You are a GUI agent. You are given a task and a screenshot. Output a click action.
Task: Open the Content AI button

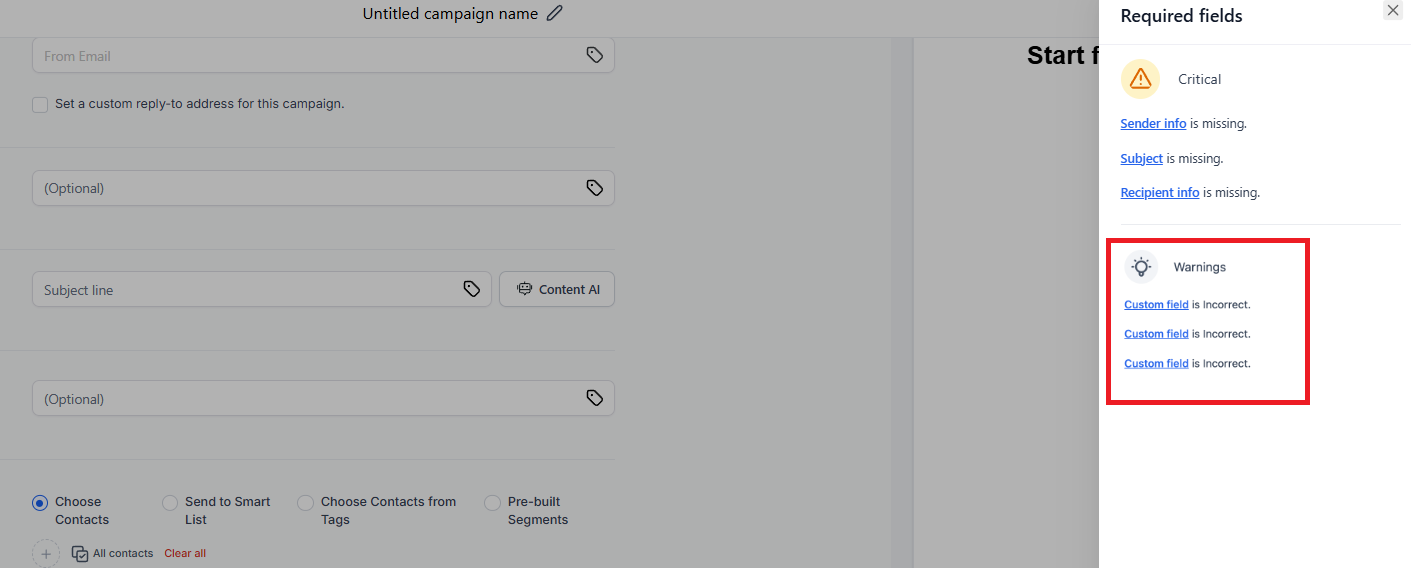[x=557, y=289]
